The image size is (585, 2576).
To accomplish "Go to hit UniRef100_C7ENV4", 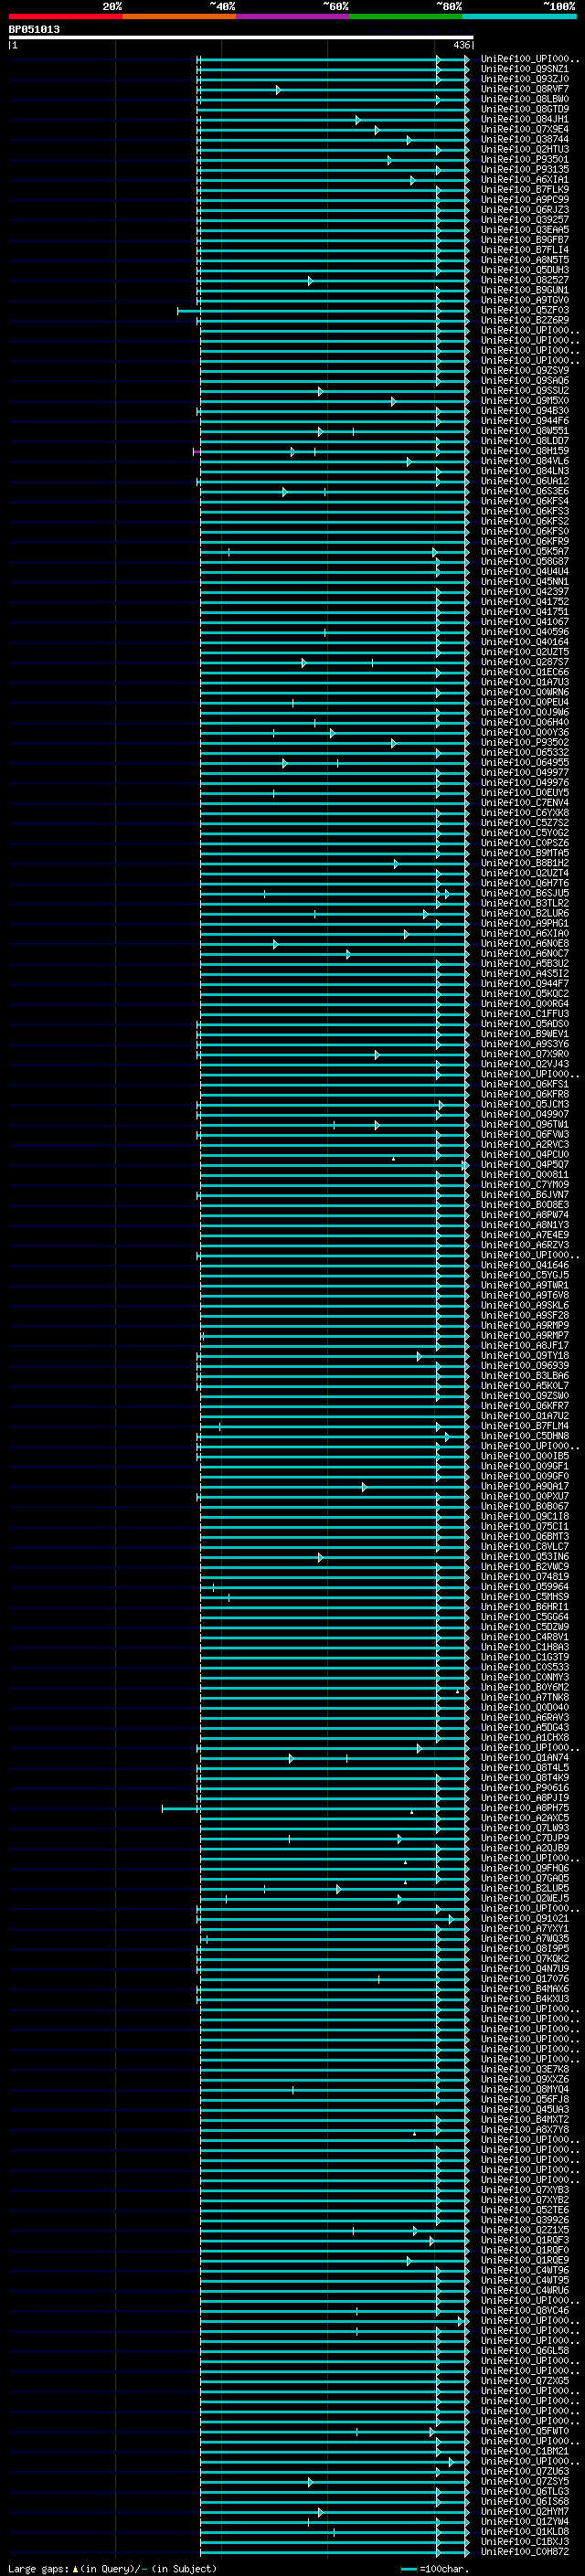I will point(524,803).
